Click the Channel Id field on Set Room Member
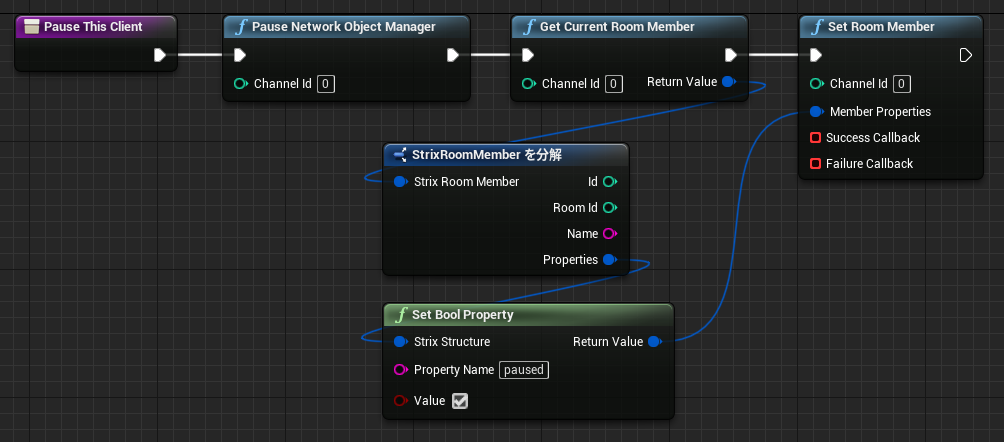Screen dimensions: 1004x442 (902, 83)
